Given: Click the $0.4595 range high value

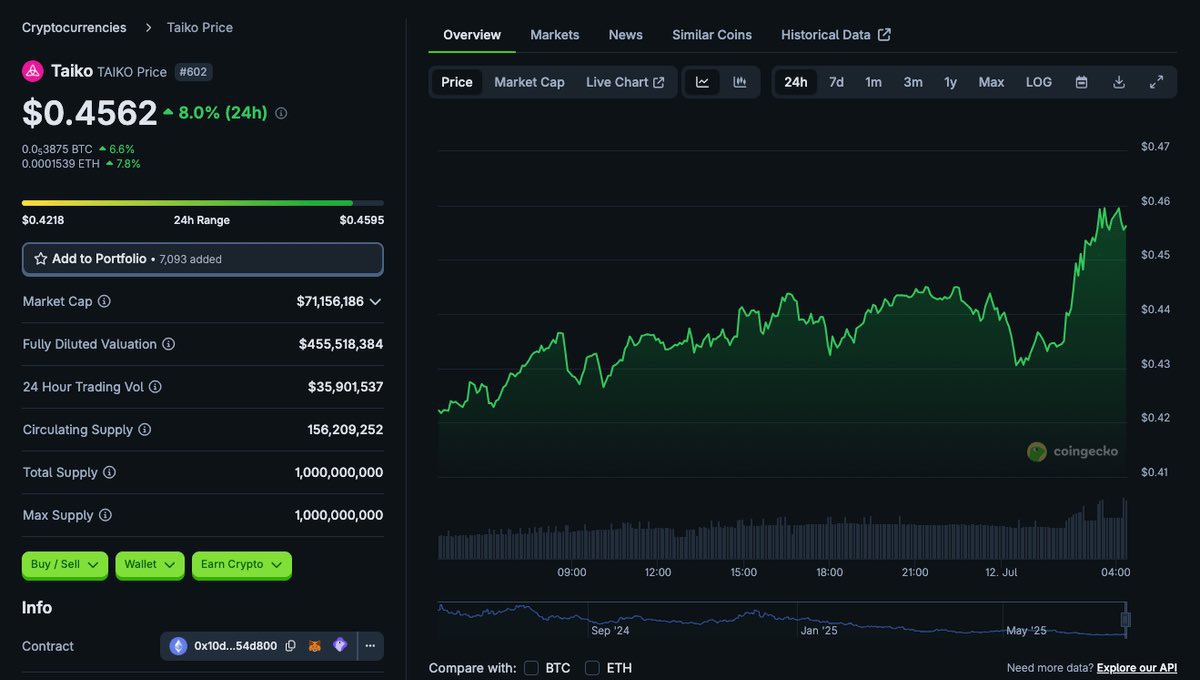Looking at the screenshot, I should (362, 220).
